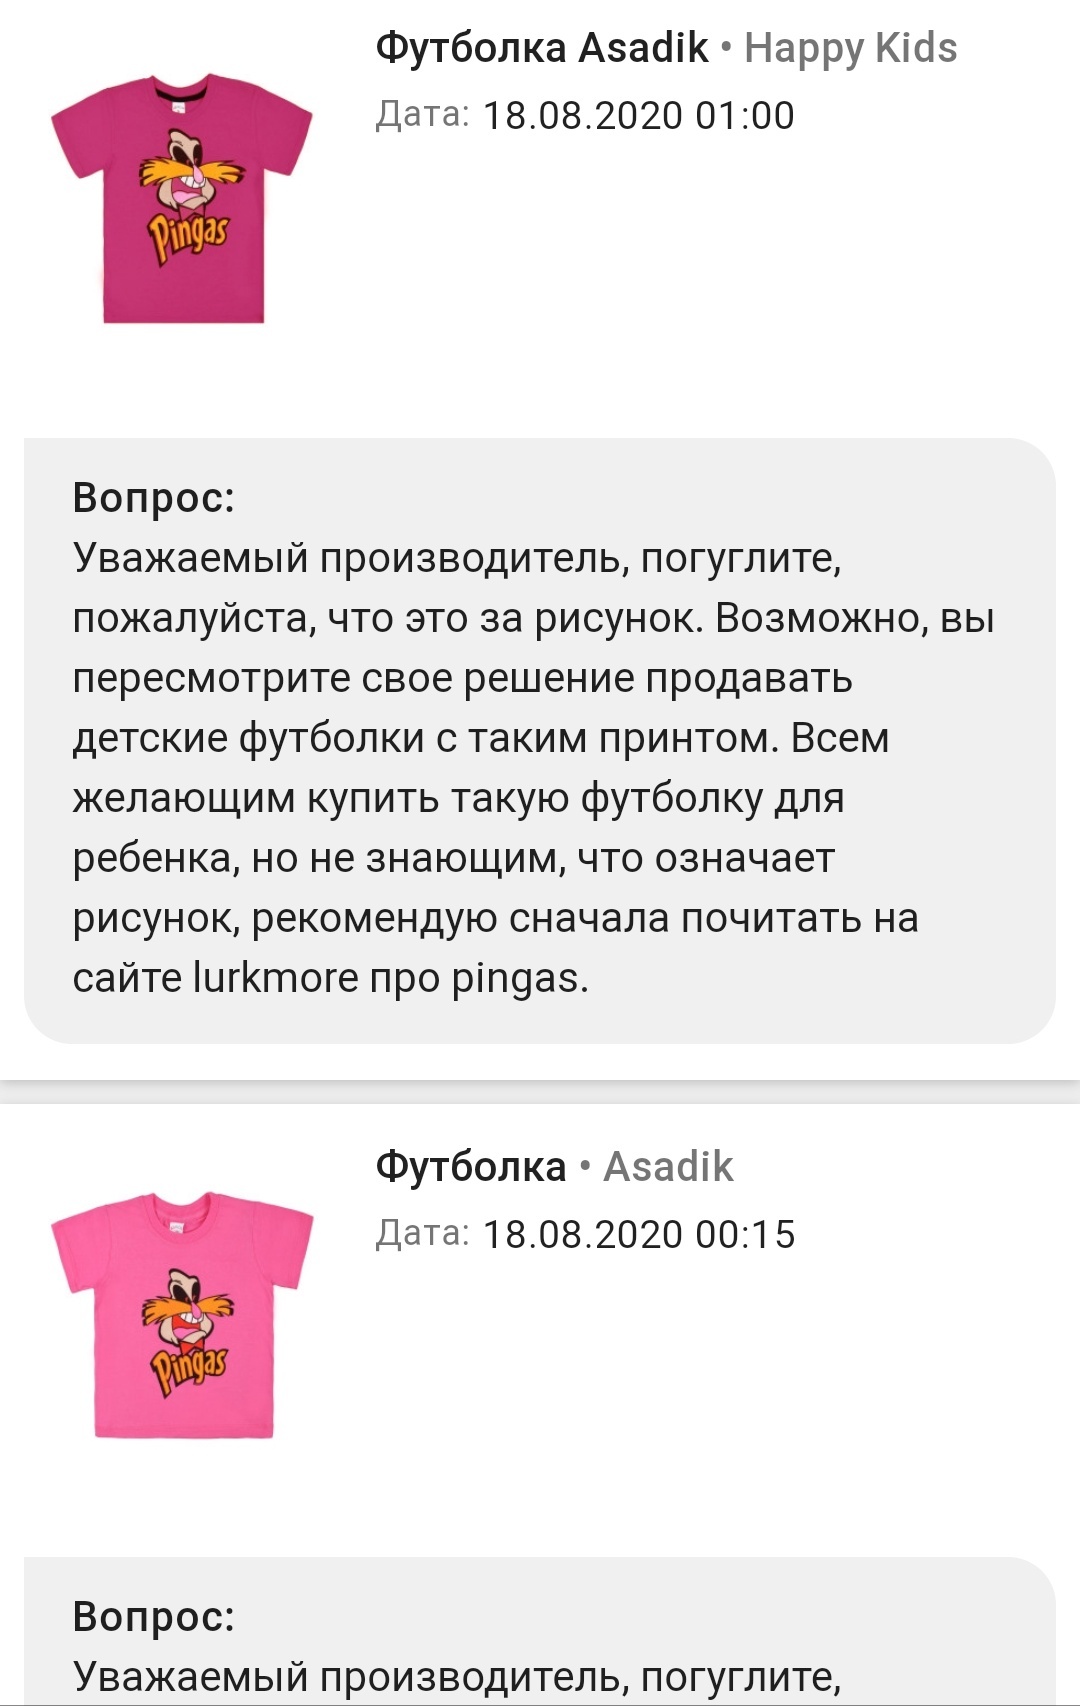Tap the word "pingas" ending the first question
The width and height of the screenshot is (1080, 1706).
[514, 978]
